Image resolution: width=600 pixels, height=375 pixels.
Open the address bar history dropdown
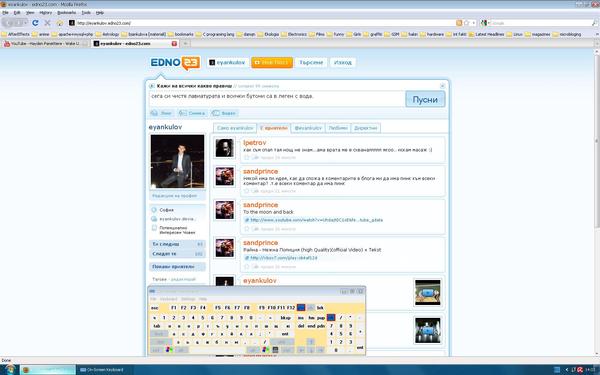point(474,23)
